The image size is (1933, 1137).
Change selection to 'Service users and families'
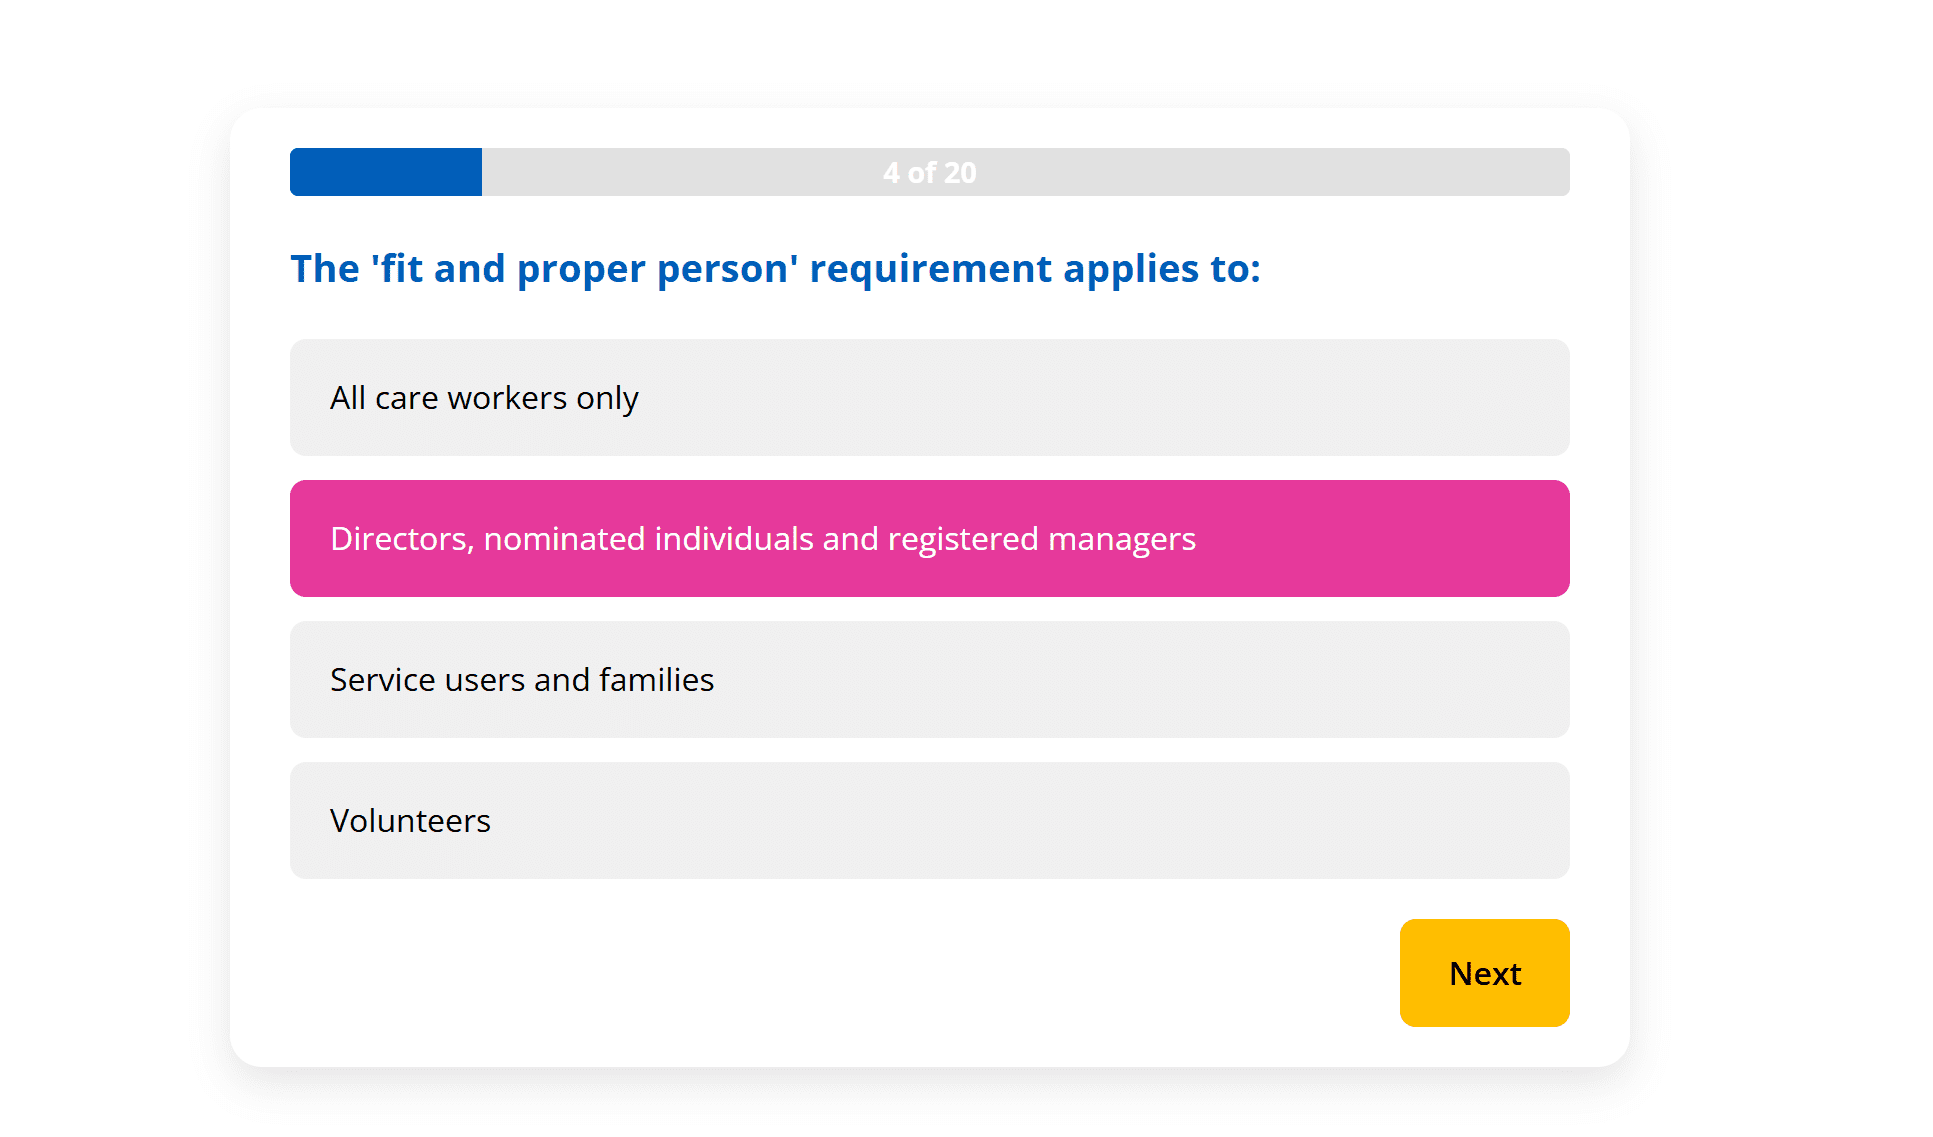(928, 679)
